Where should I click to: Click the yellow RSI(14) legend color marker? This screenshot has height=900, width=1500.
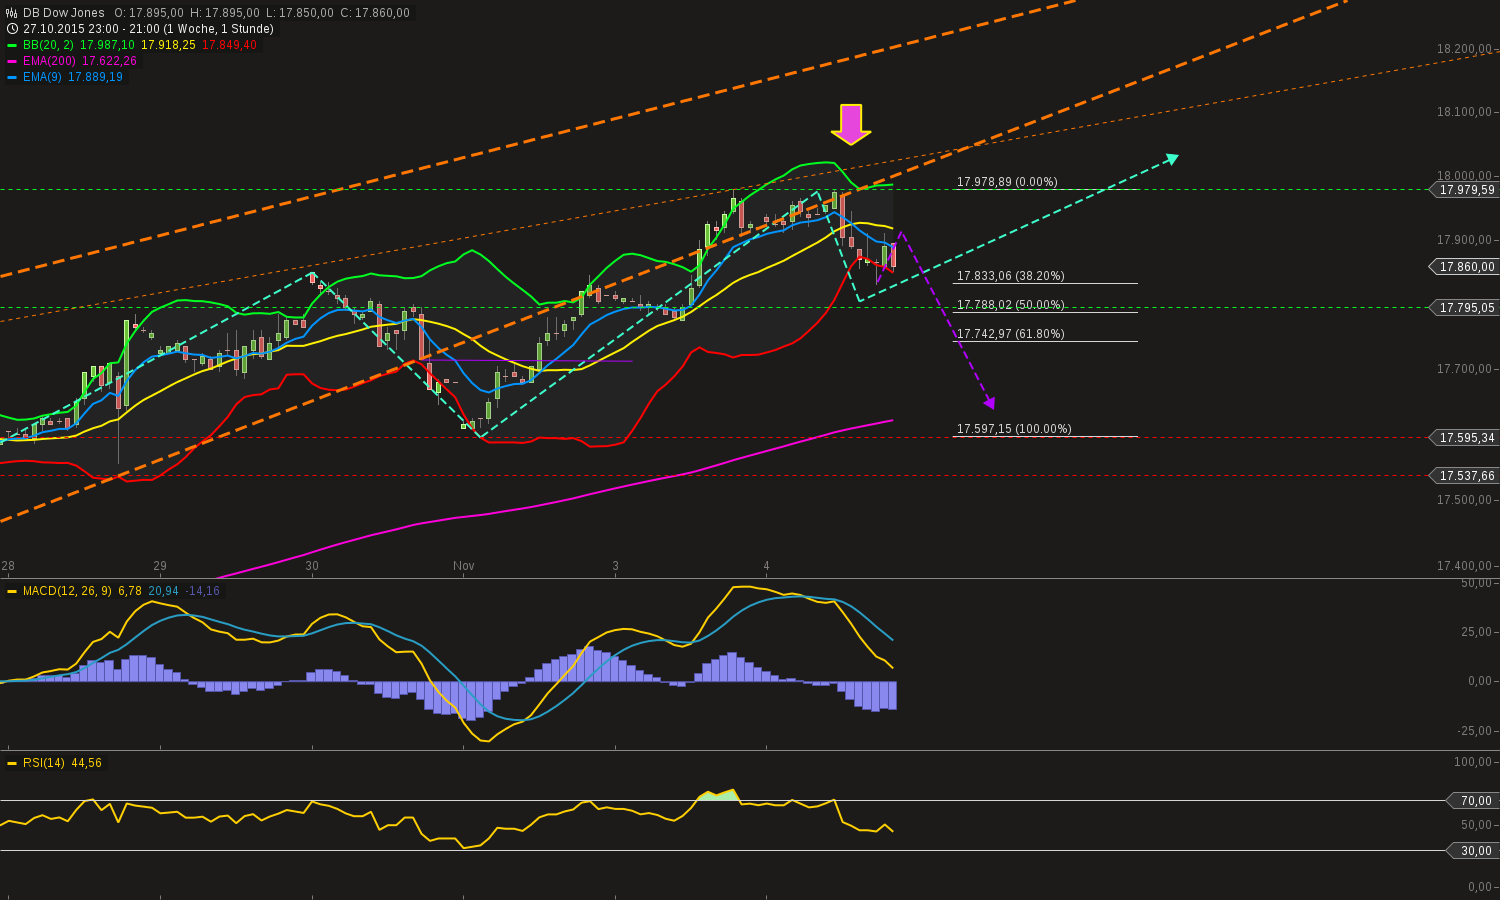tap(12, 763)
